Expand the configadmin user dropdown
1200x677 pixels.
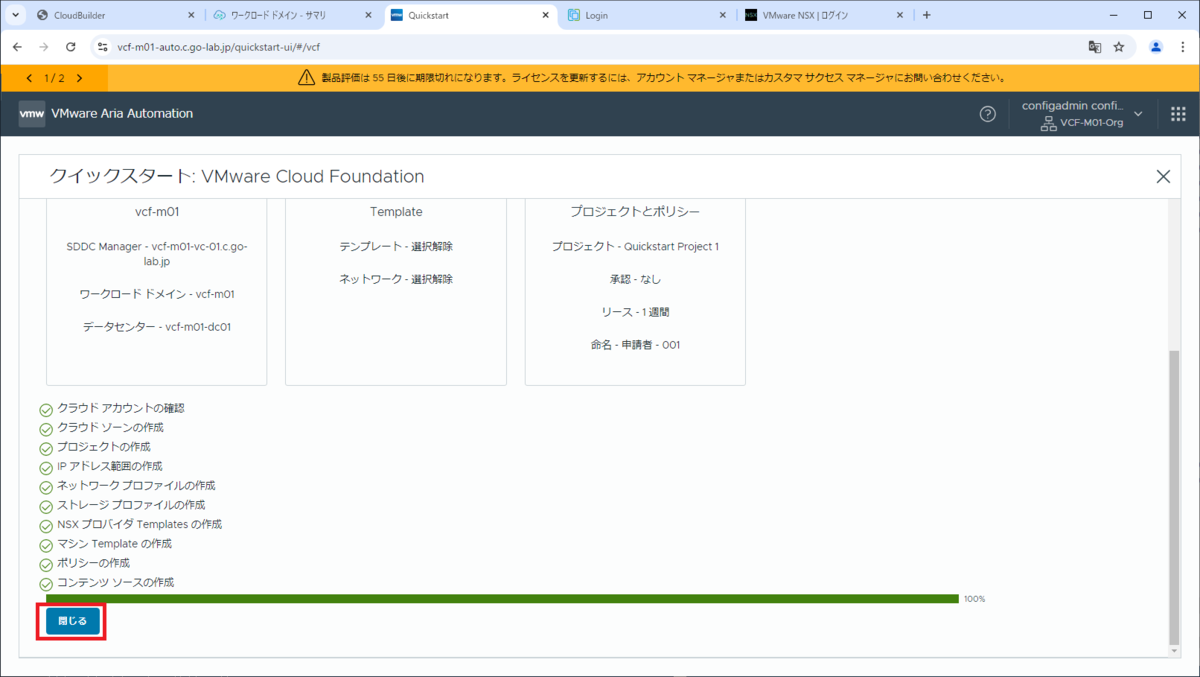(x=1138, y=114)
